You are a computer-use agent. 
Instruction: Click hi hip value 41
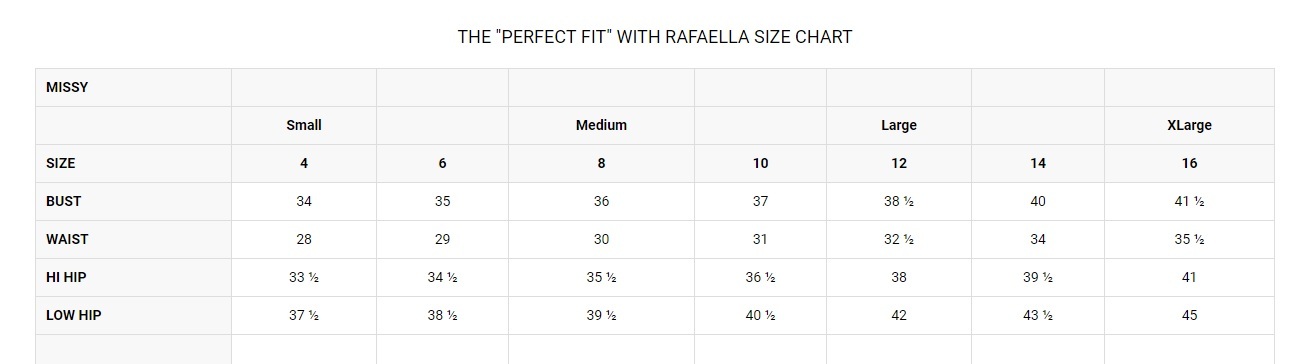point(1189,277)
